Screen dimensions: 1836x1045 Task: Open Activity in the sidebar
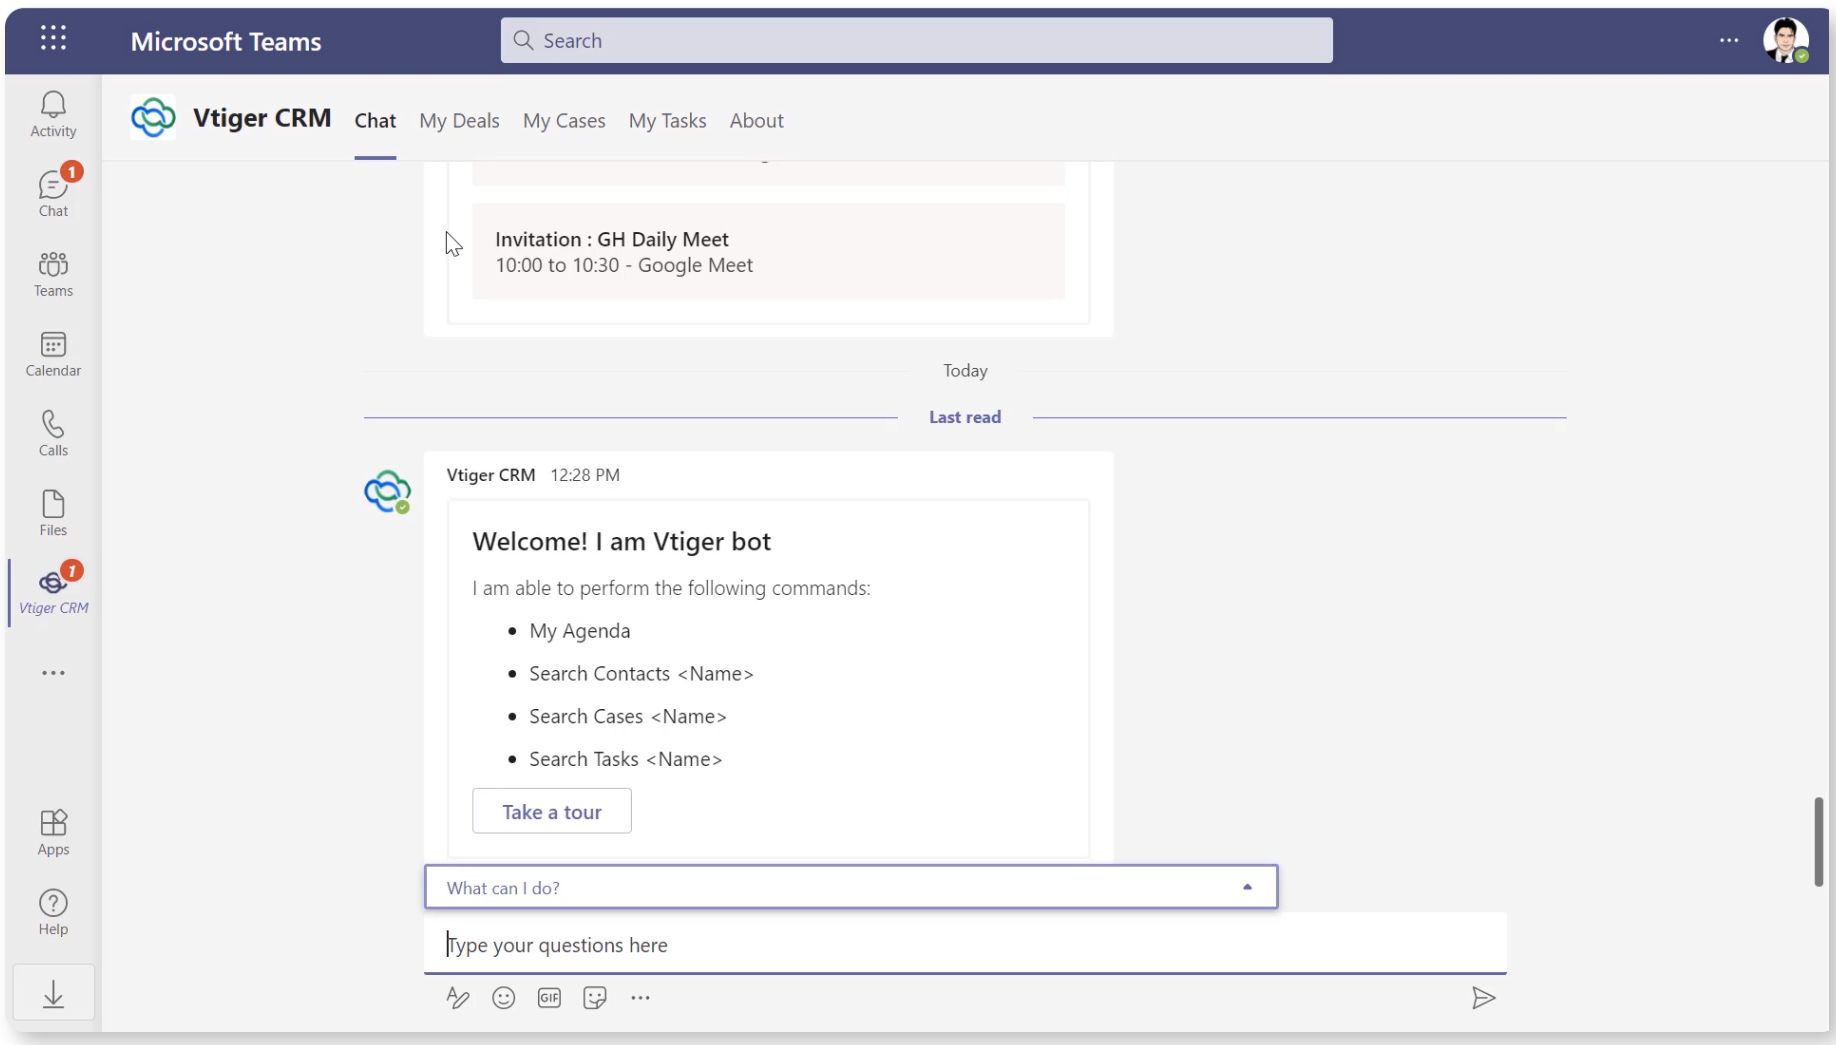[53, 114]
